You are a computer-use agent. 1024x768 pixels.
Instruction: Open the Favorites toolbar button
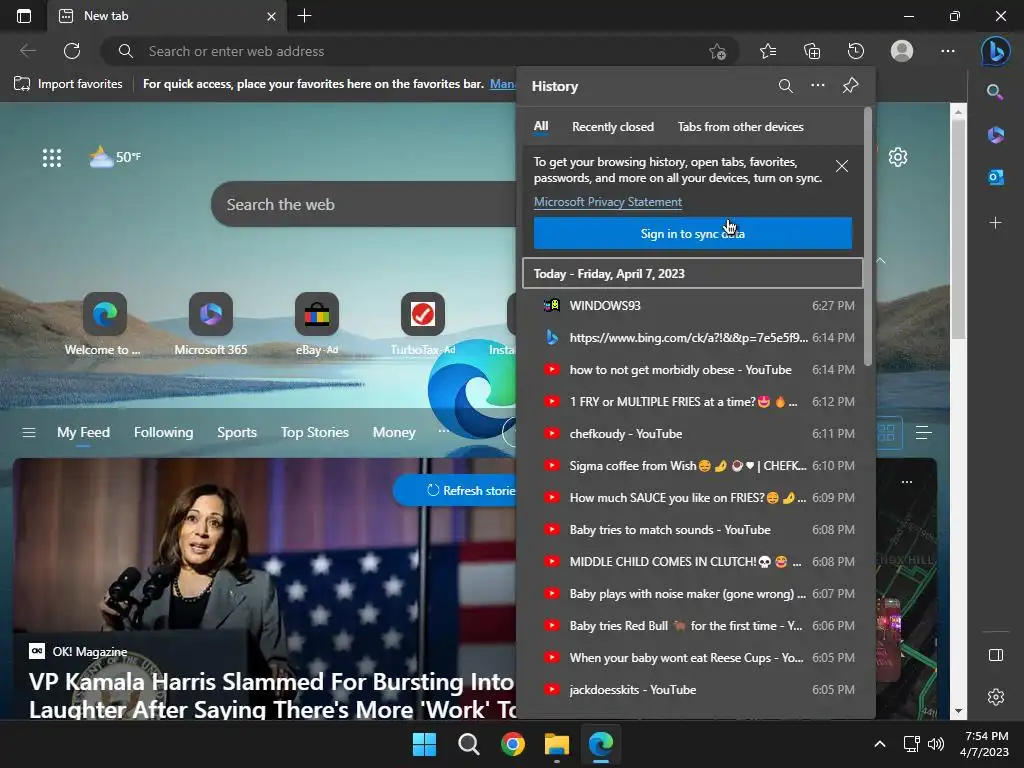point(768,51)
